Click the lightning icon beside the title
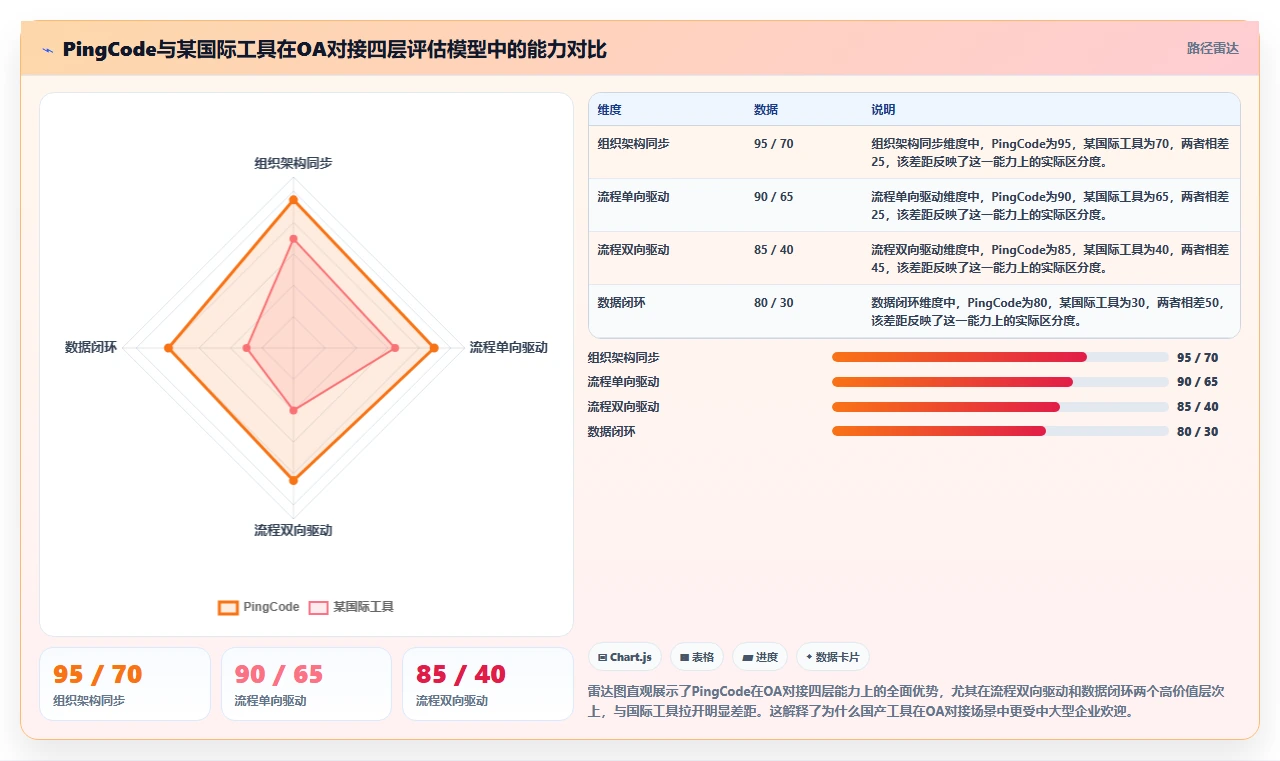1280x761 pixels. (48, 50)
